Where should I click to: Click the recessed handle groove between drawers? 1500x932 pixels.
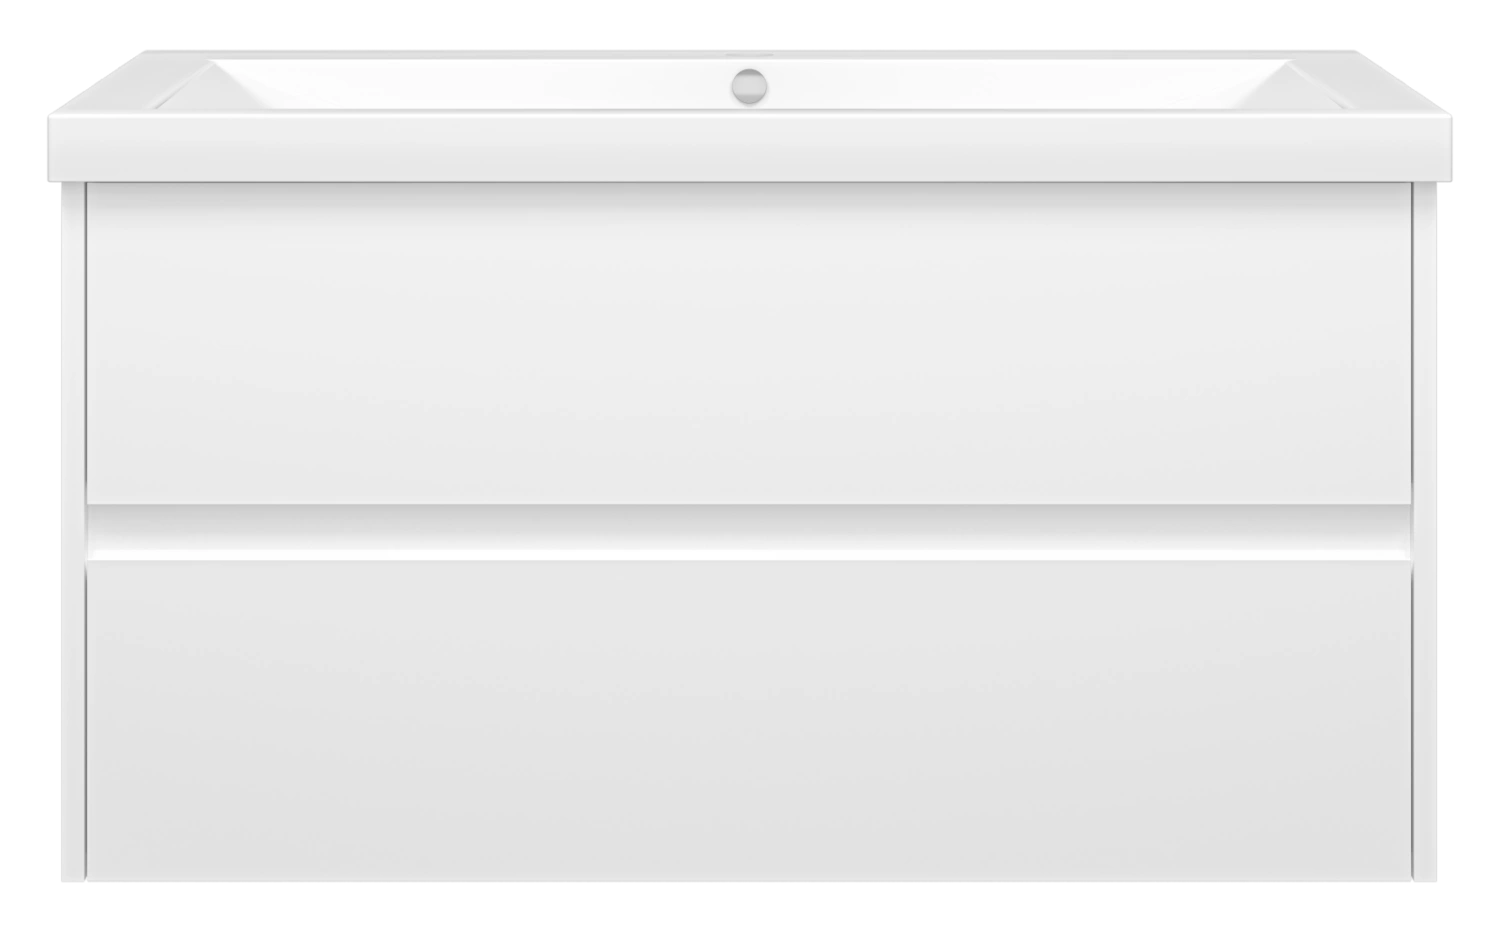pos(749,526)
